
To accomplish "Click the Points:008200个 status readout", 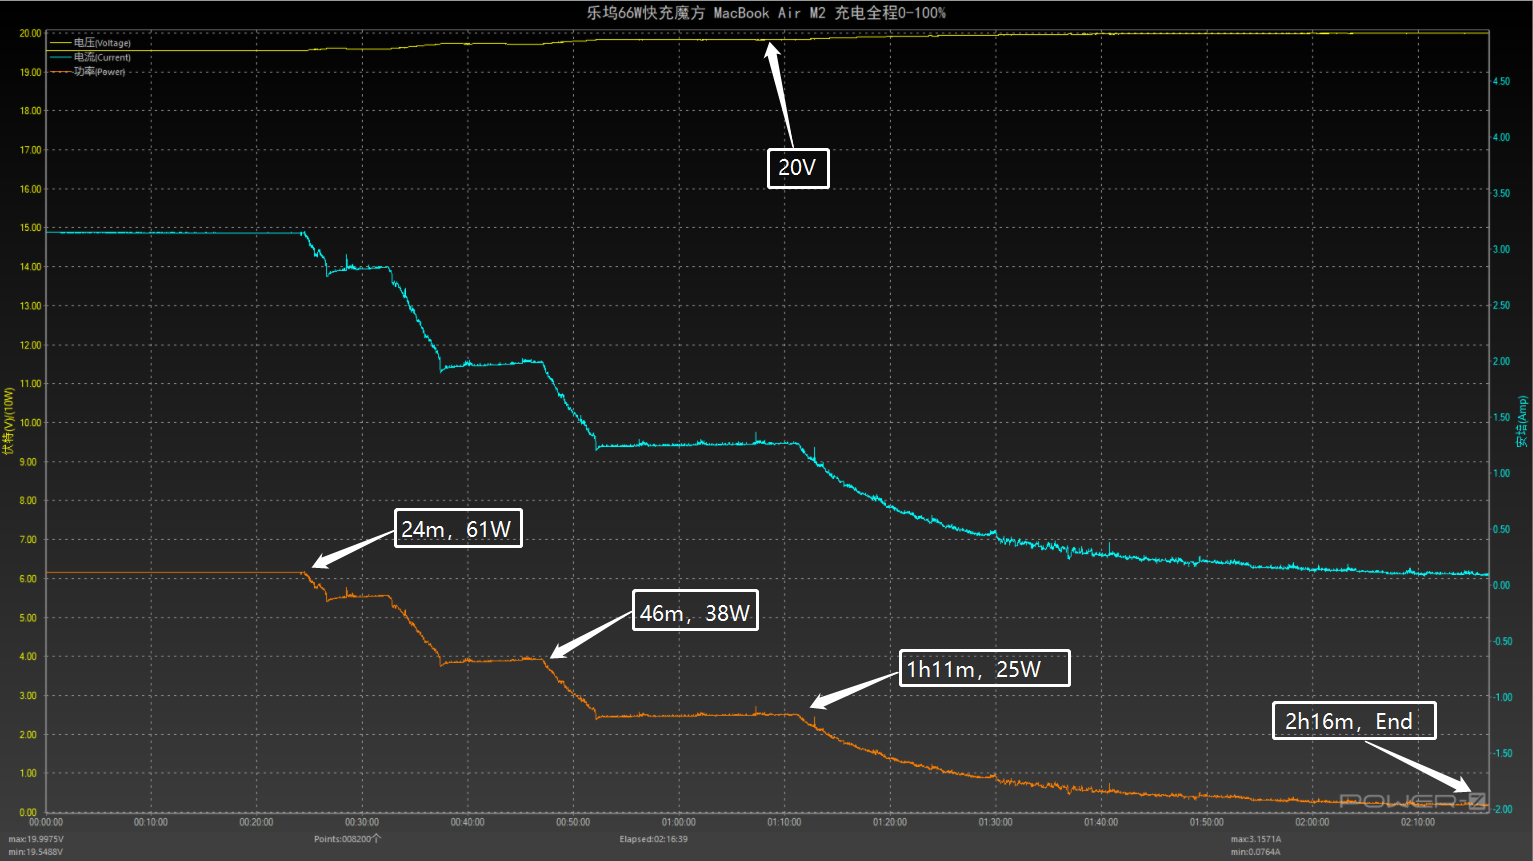I will point(347,839).
